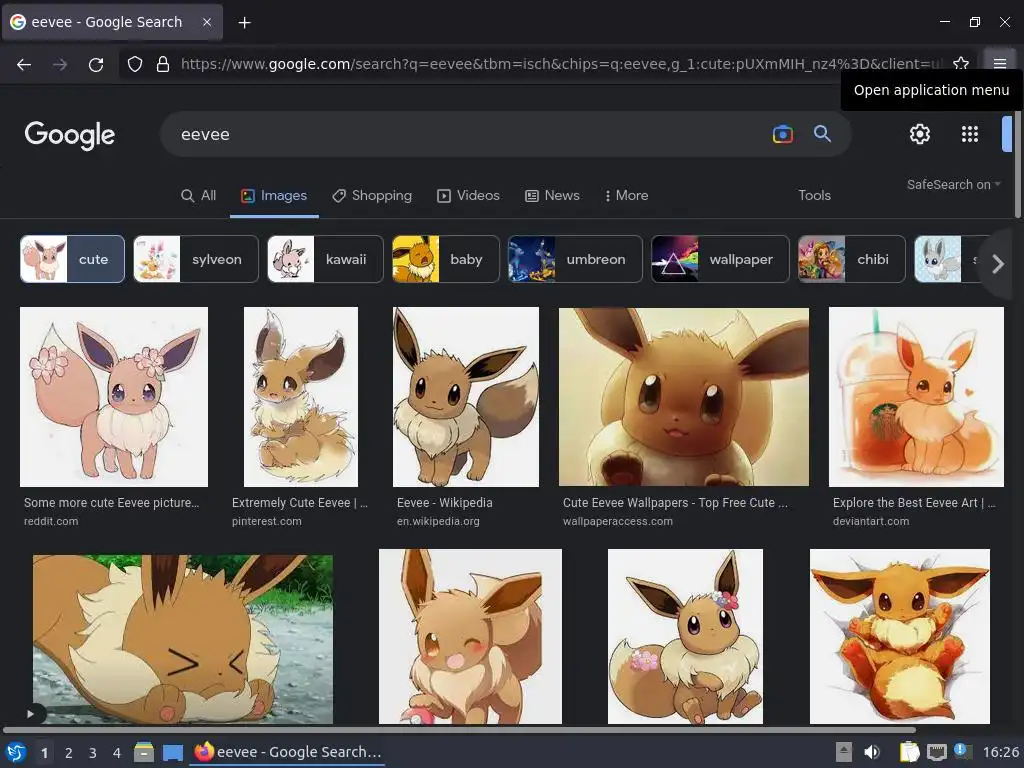The width and height of the screenshot is (1024, 768).
Task: Open the SafeSearch on dropdown
Action: [953, 185]
